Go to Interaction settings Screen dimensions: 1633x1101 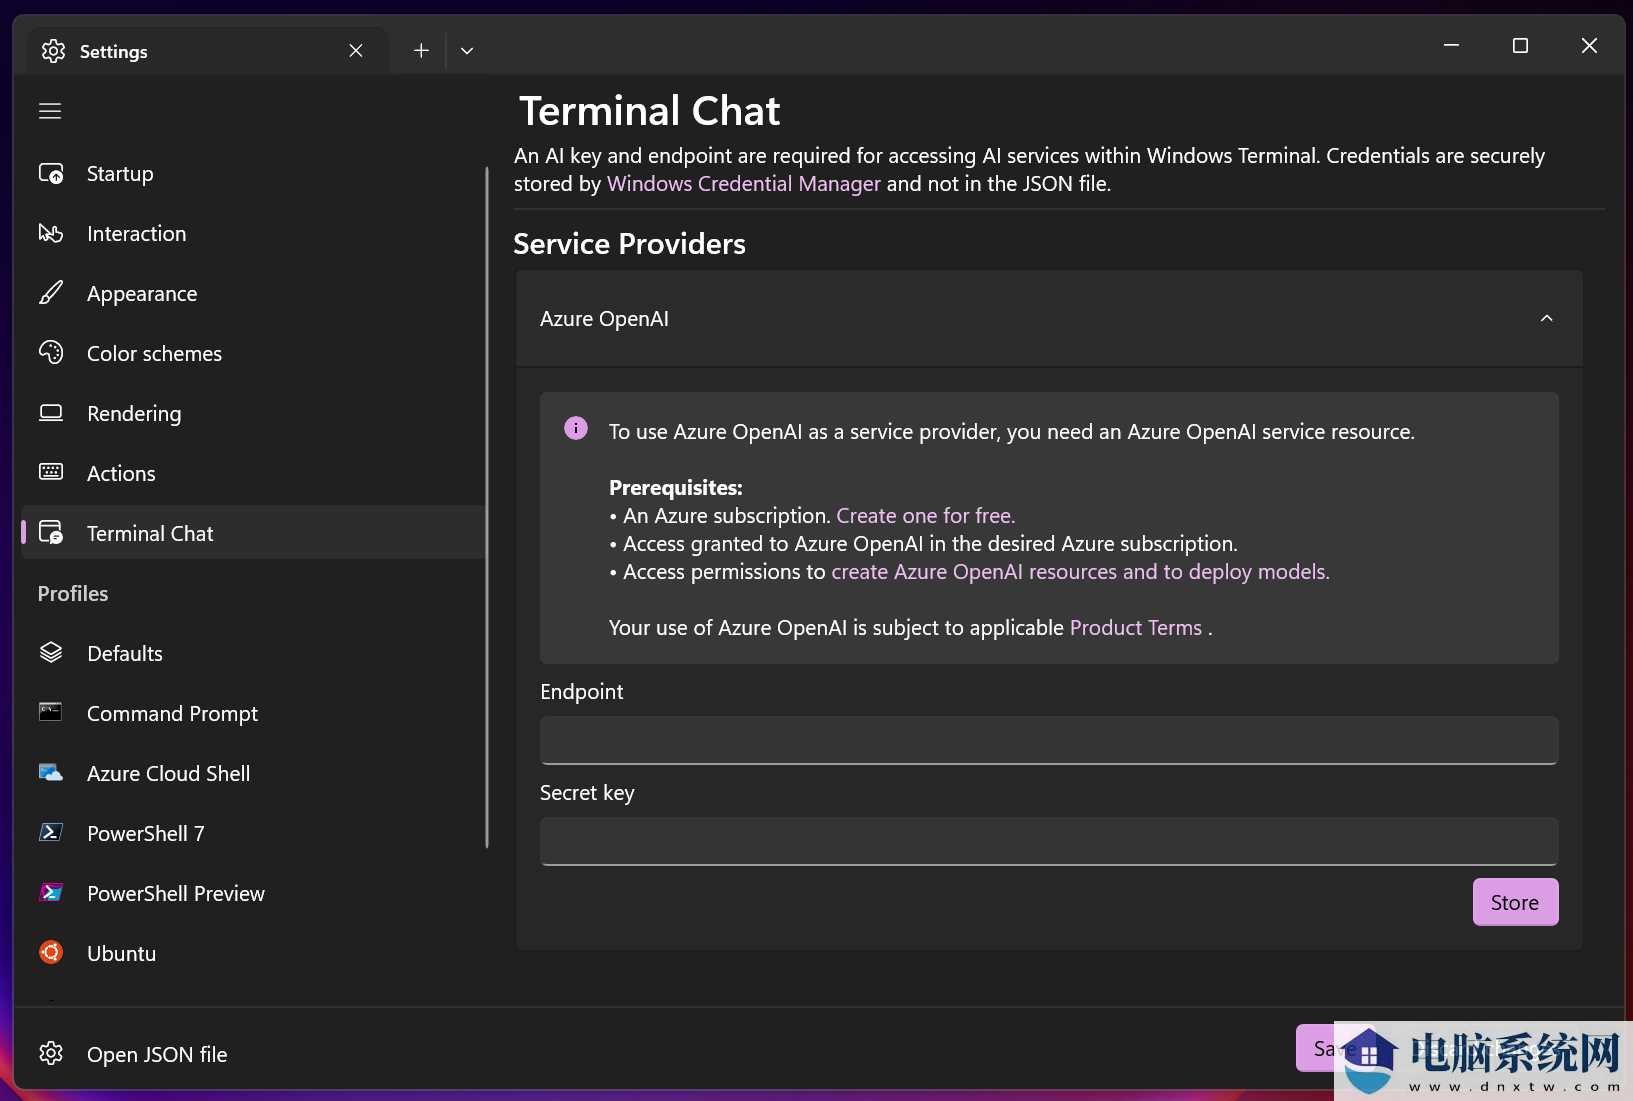253,234
